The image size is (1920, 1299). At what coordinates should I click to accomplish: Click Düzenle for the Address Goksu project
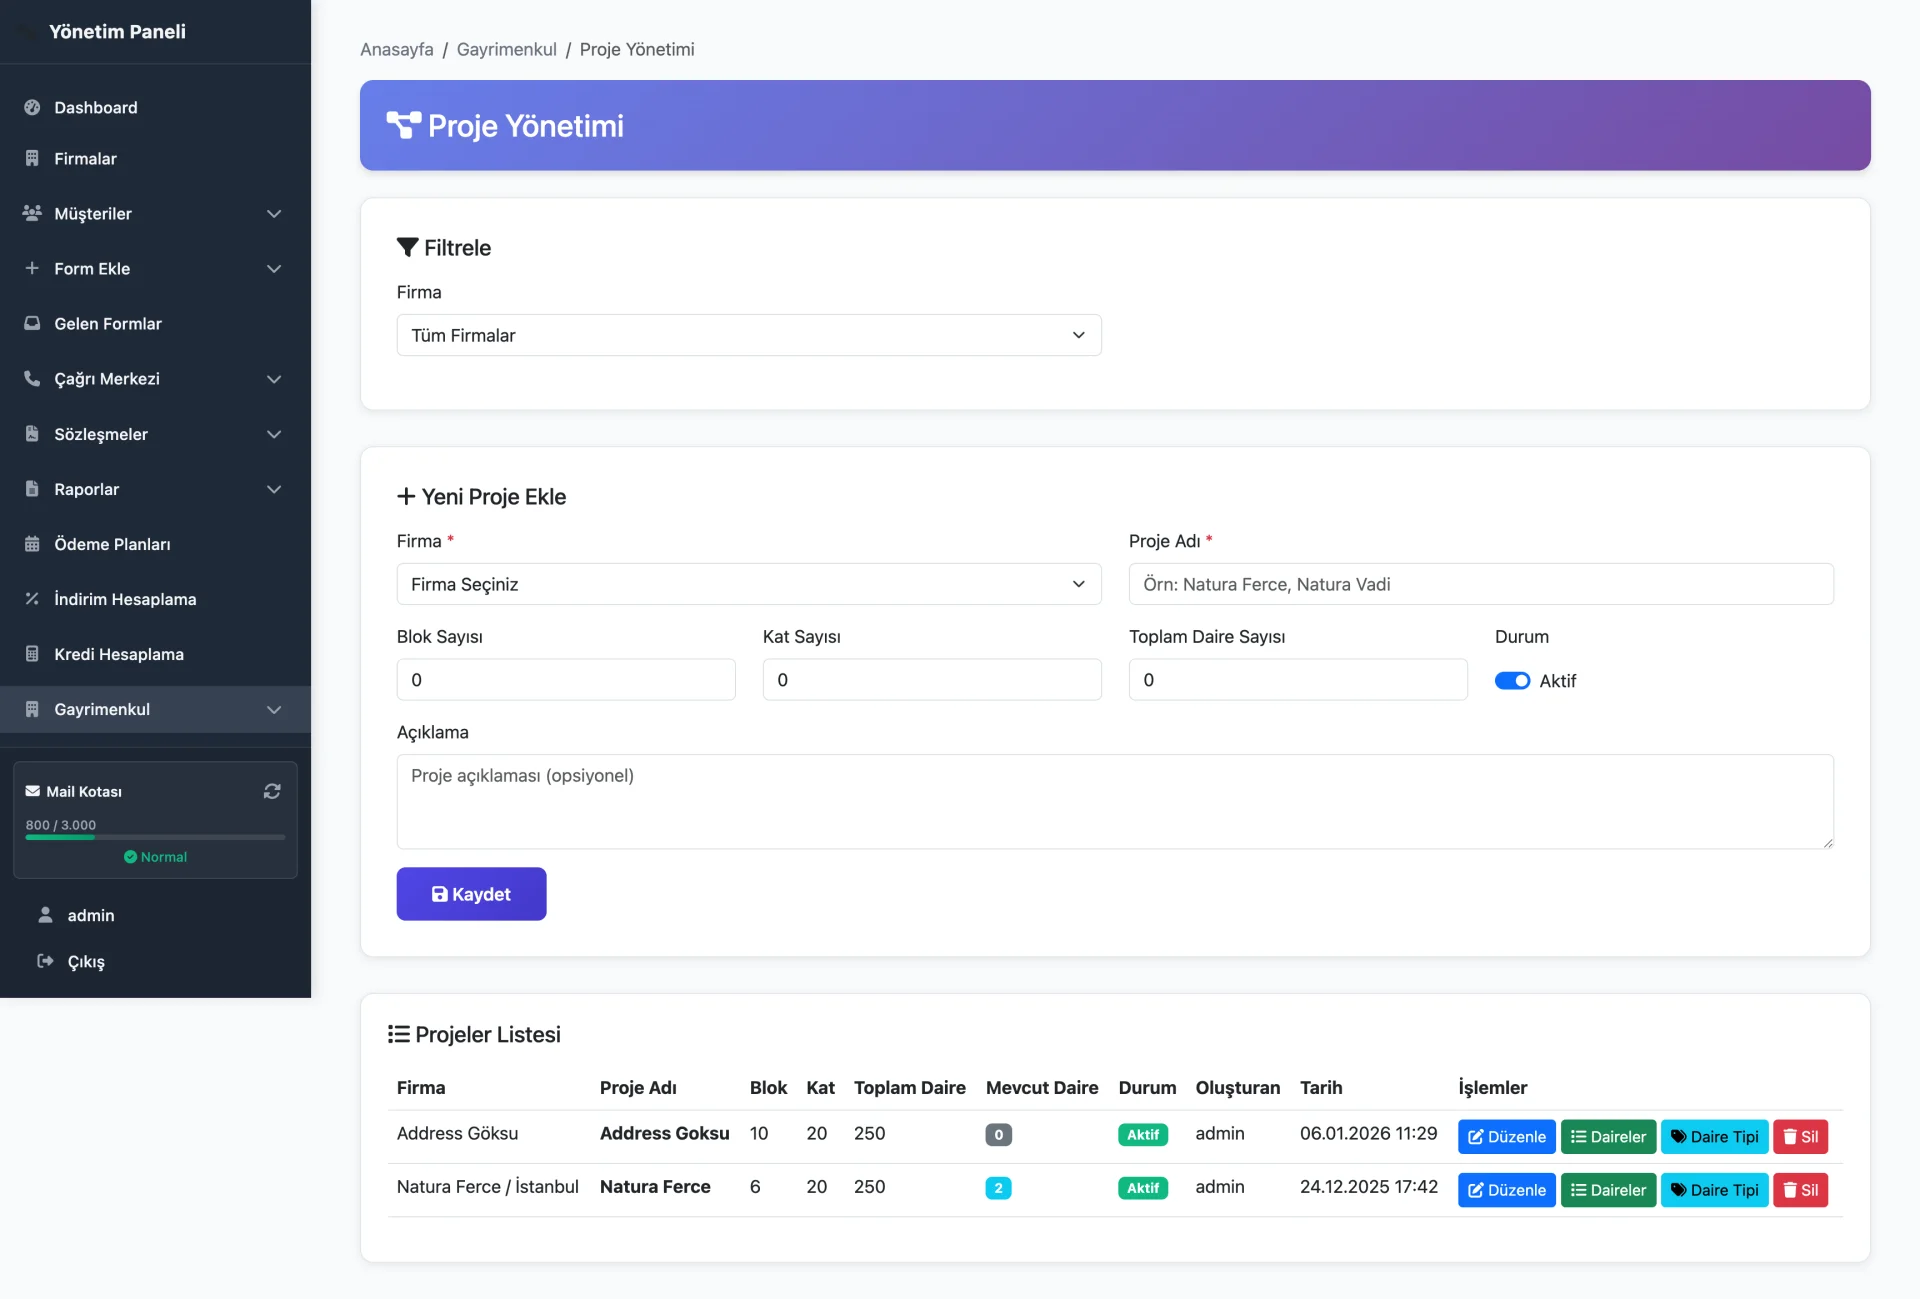pos(1506,1137)
